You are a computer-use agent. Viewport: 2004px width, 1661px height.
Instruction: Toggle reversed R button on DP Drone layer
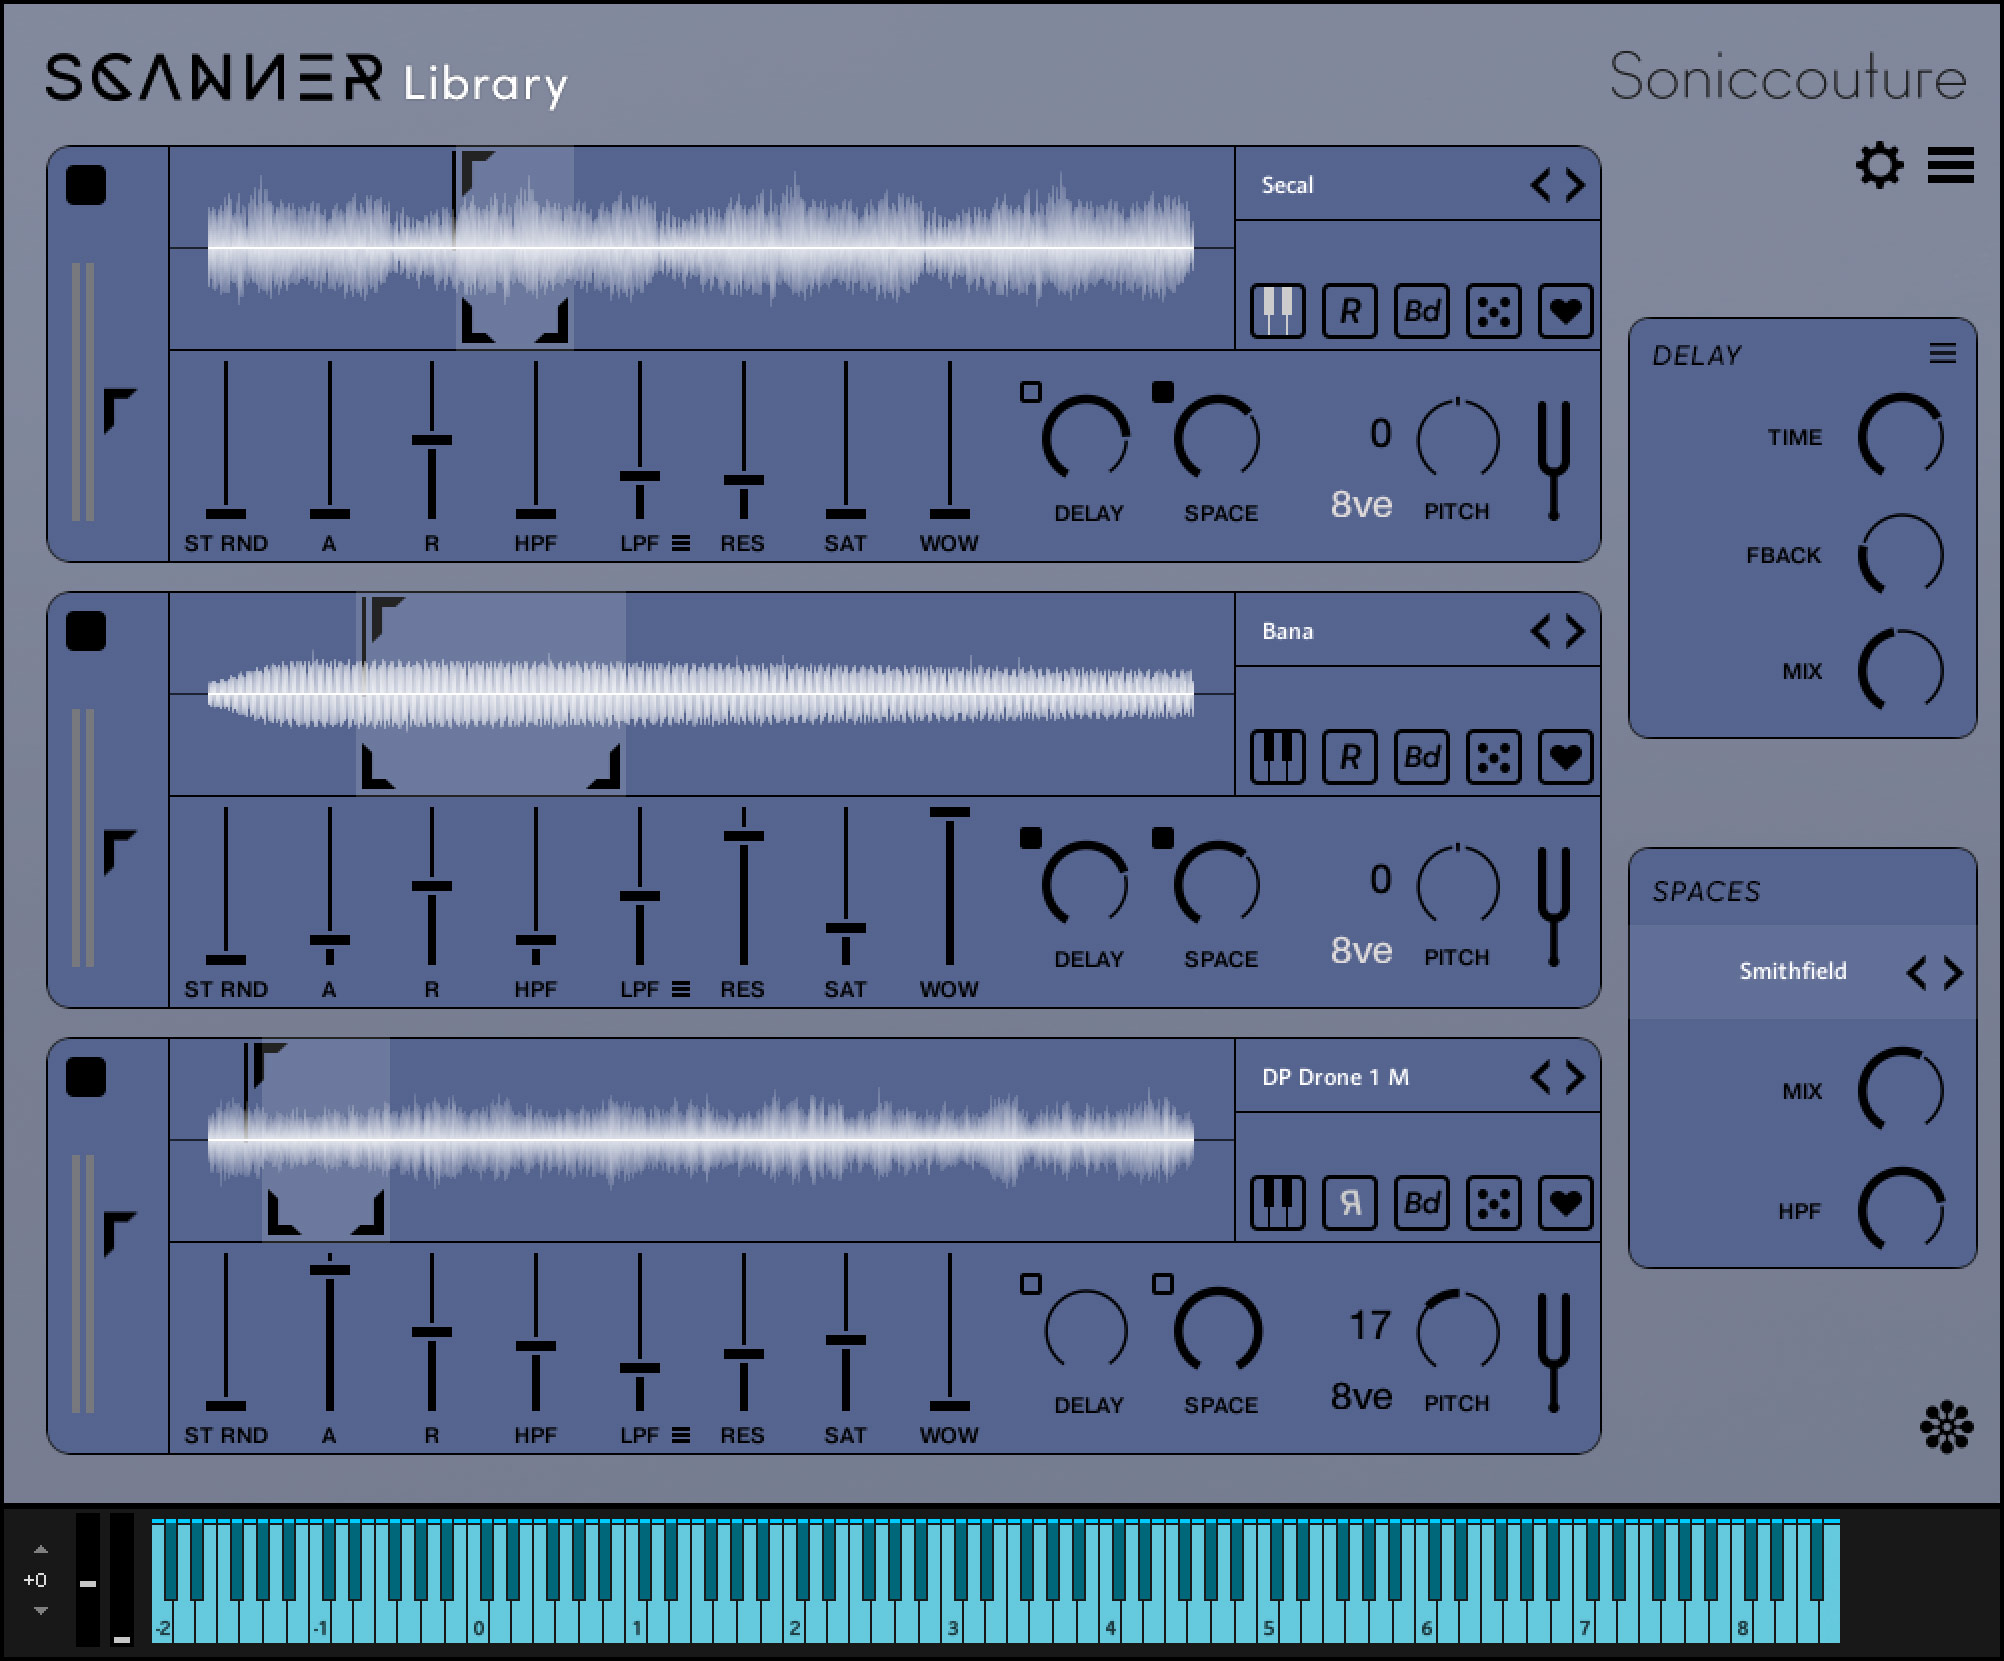click(1350, 1203)
